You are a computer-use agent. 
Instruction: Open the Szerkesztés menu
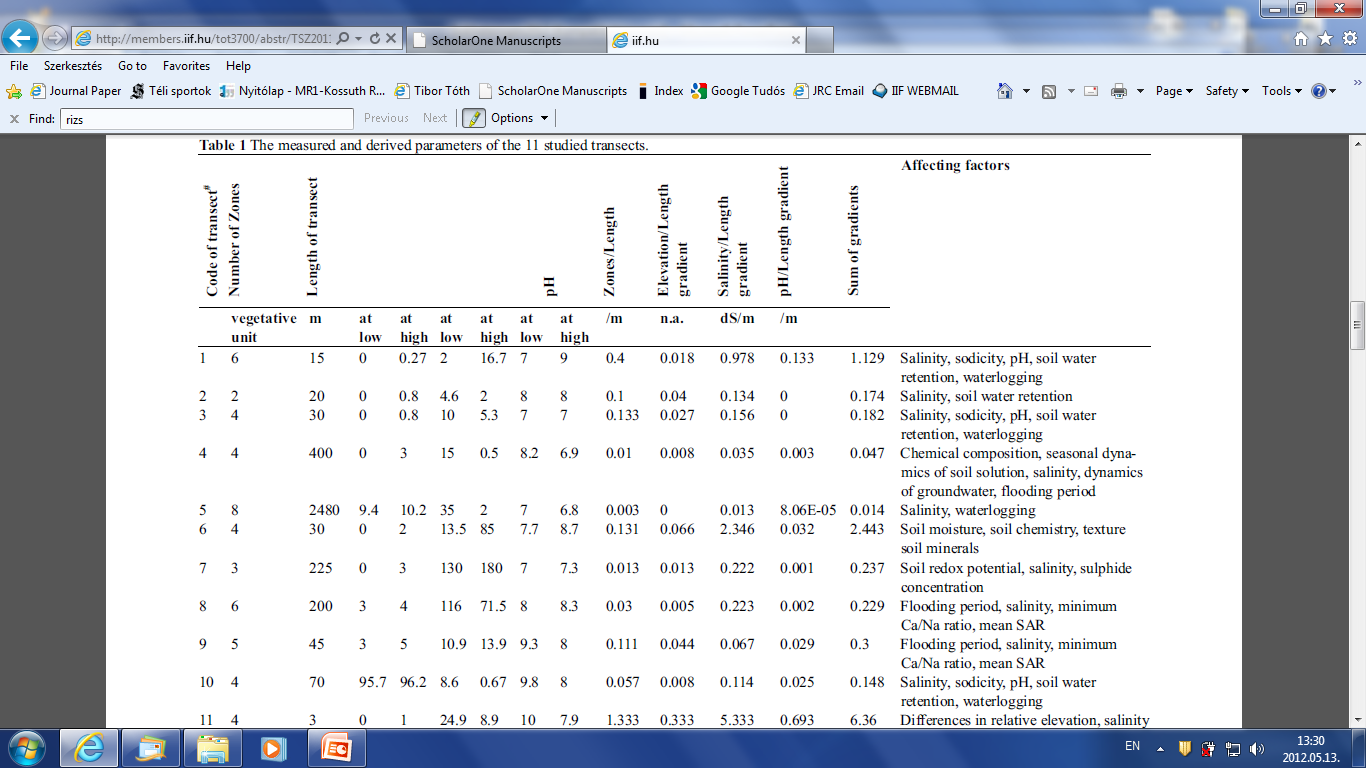tap(73, 66)
